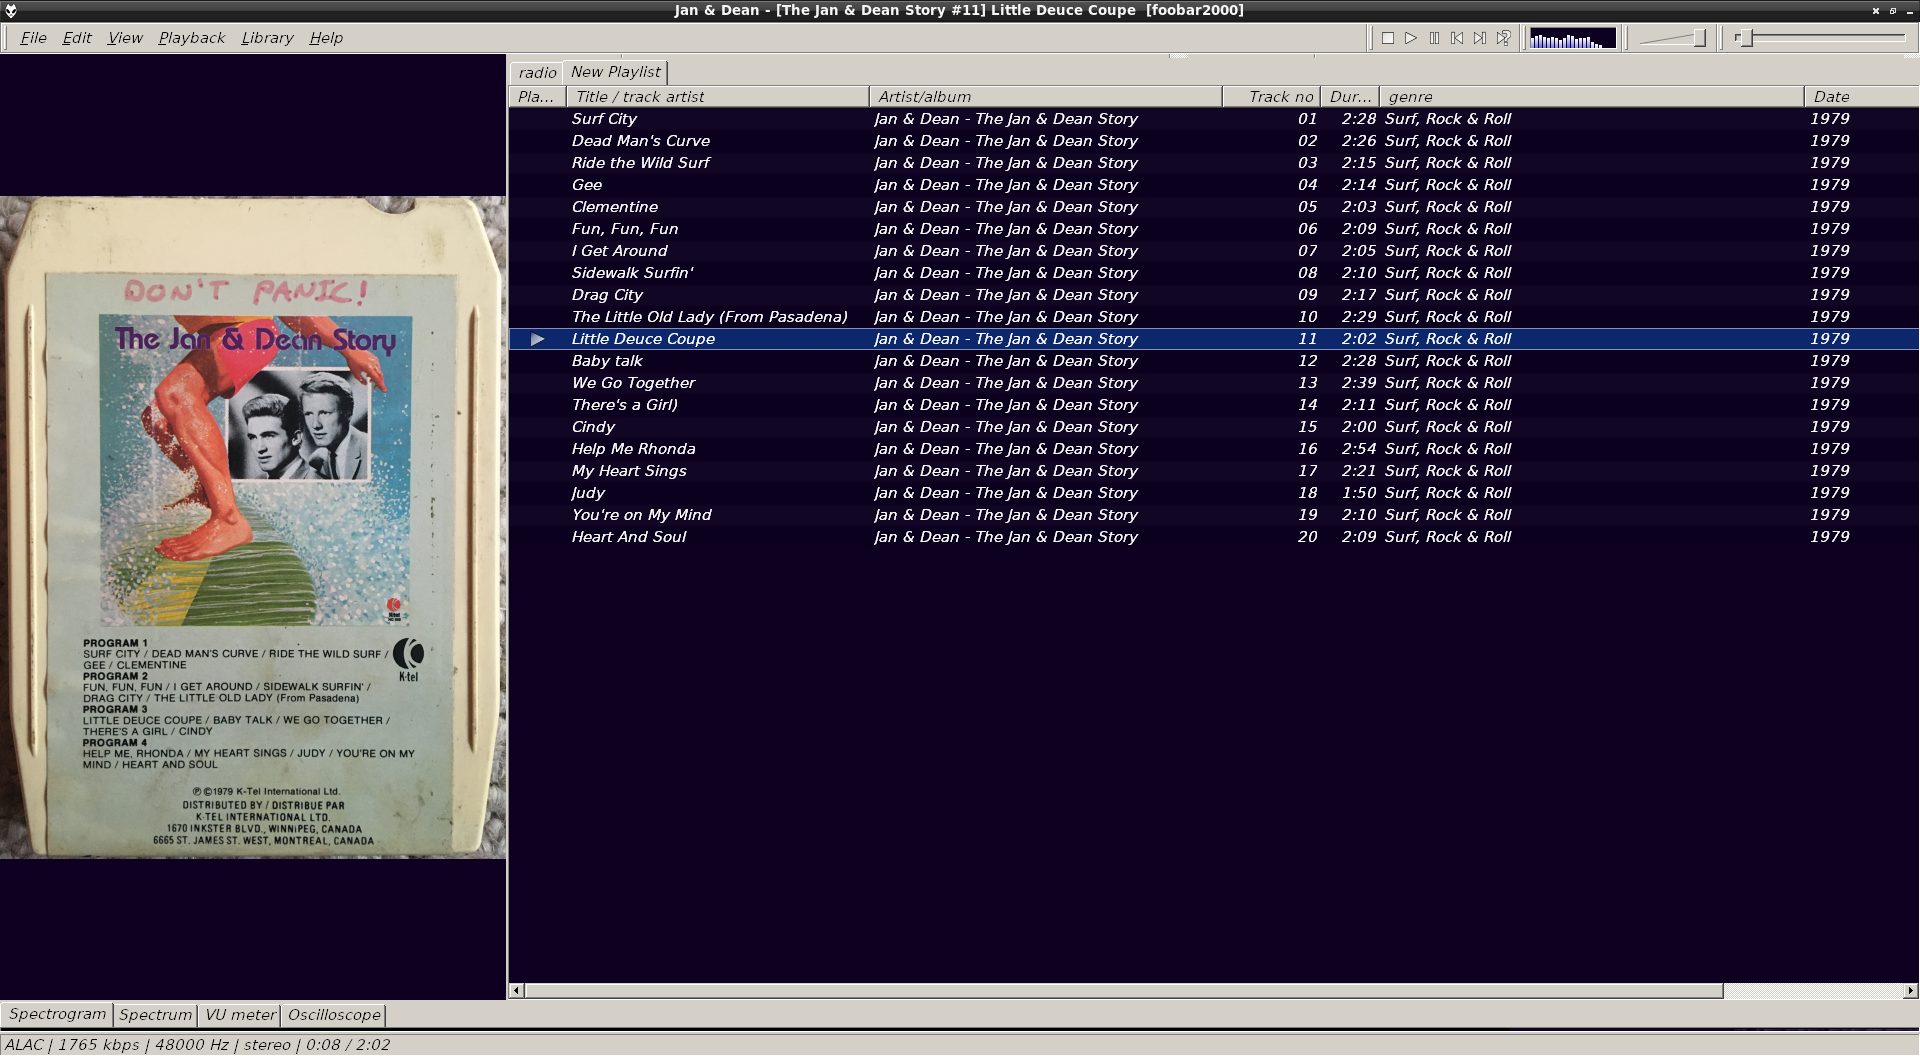Open the Help menu
The width and height of the screenshot is (1920, 1056).
pyautogui.click(x=326, y=38)
